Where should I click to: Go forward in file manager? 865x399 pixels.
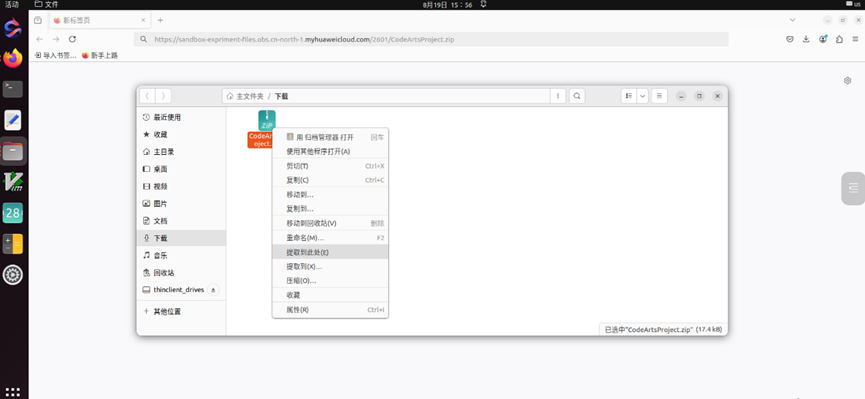(x=163, y=96)
